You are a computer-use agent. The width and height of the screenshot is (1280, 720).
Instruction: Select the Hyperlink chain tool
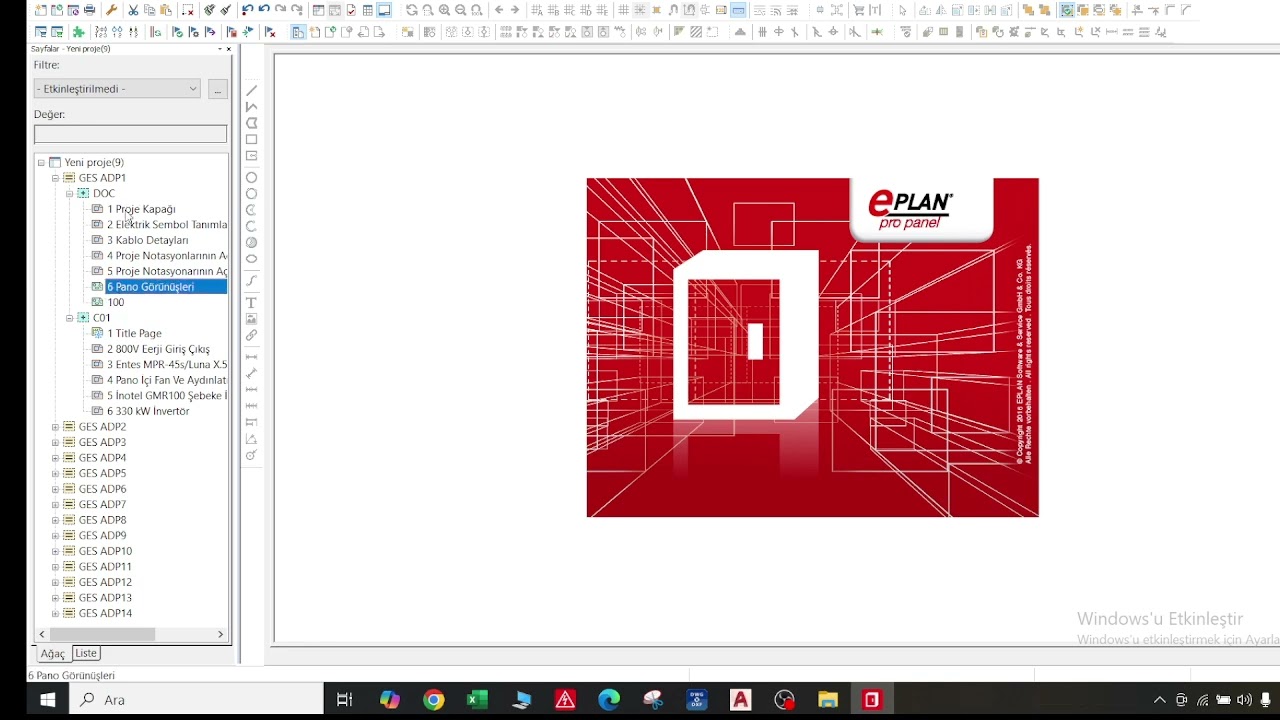coord(252,335)
